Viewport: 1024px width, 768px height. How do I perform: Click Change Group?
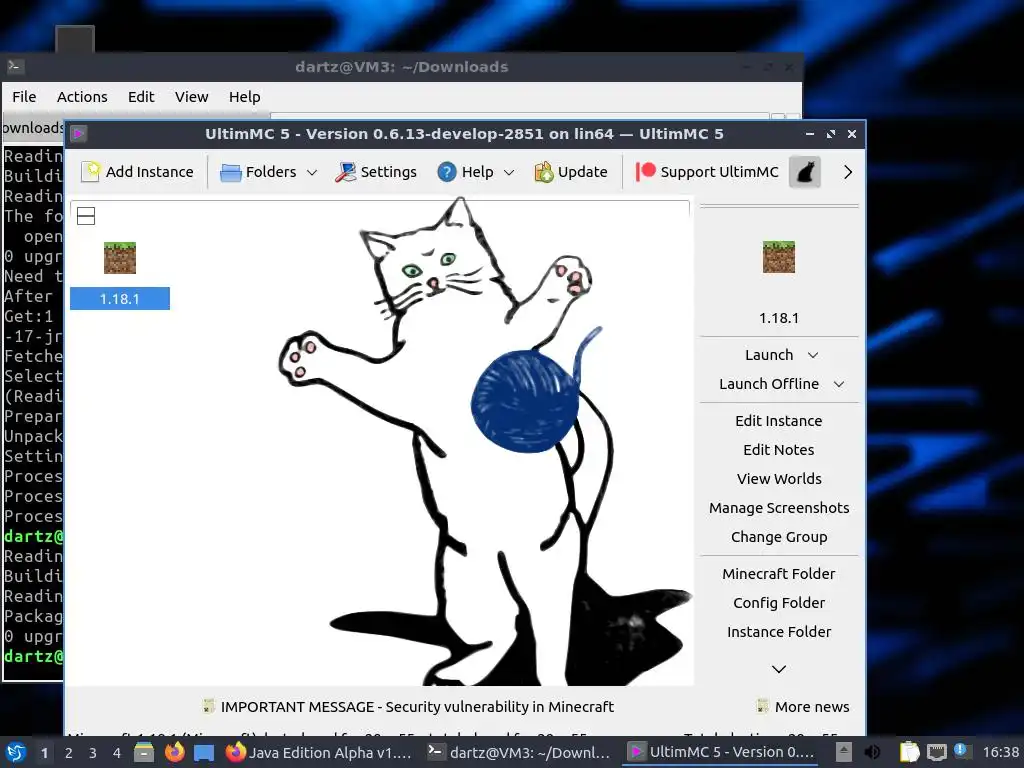[x=778, y=537]
